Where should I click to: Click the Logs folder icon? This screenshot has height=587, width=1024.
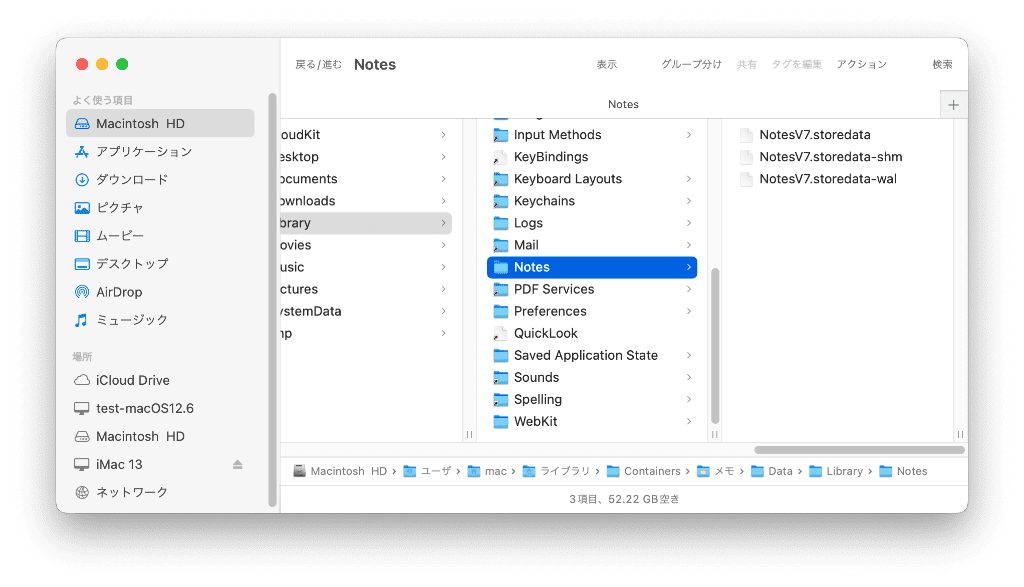(501, 223)
